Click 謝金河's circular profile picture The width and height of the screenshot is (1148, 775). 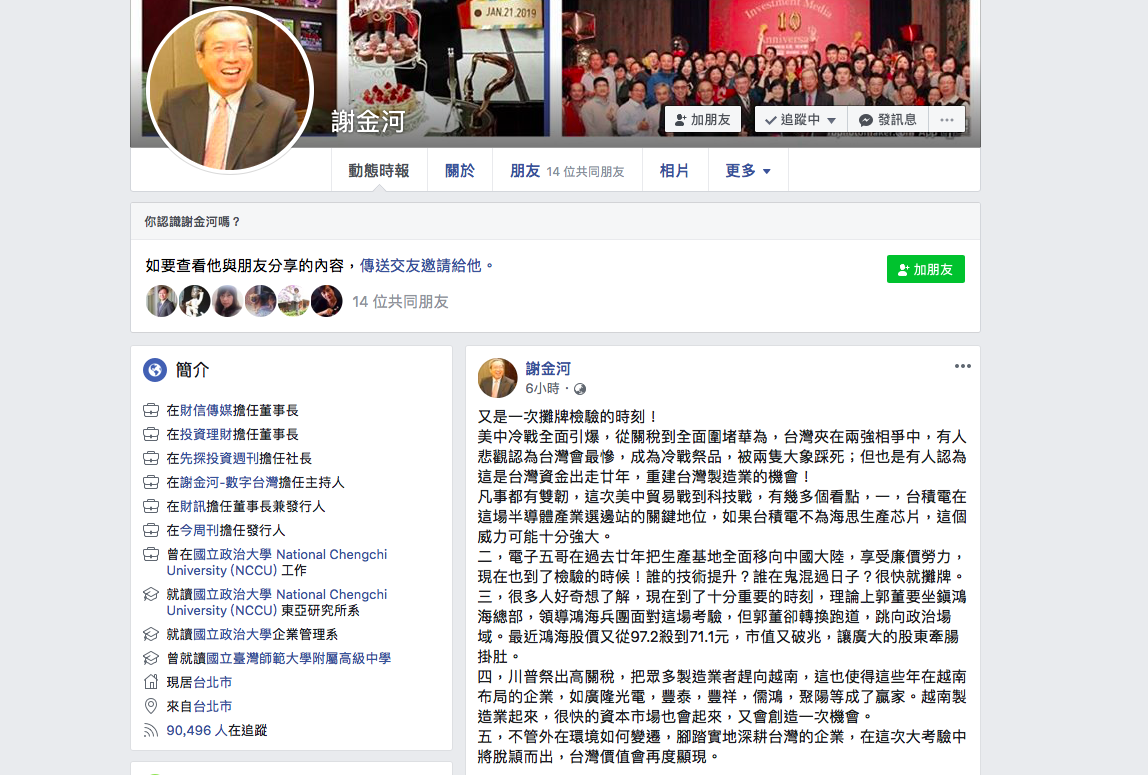(232, 88)
